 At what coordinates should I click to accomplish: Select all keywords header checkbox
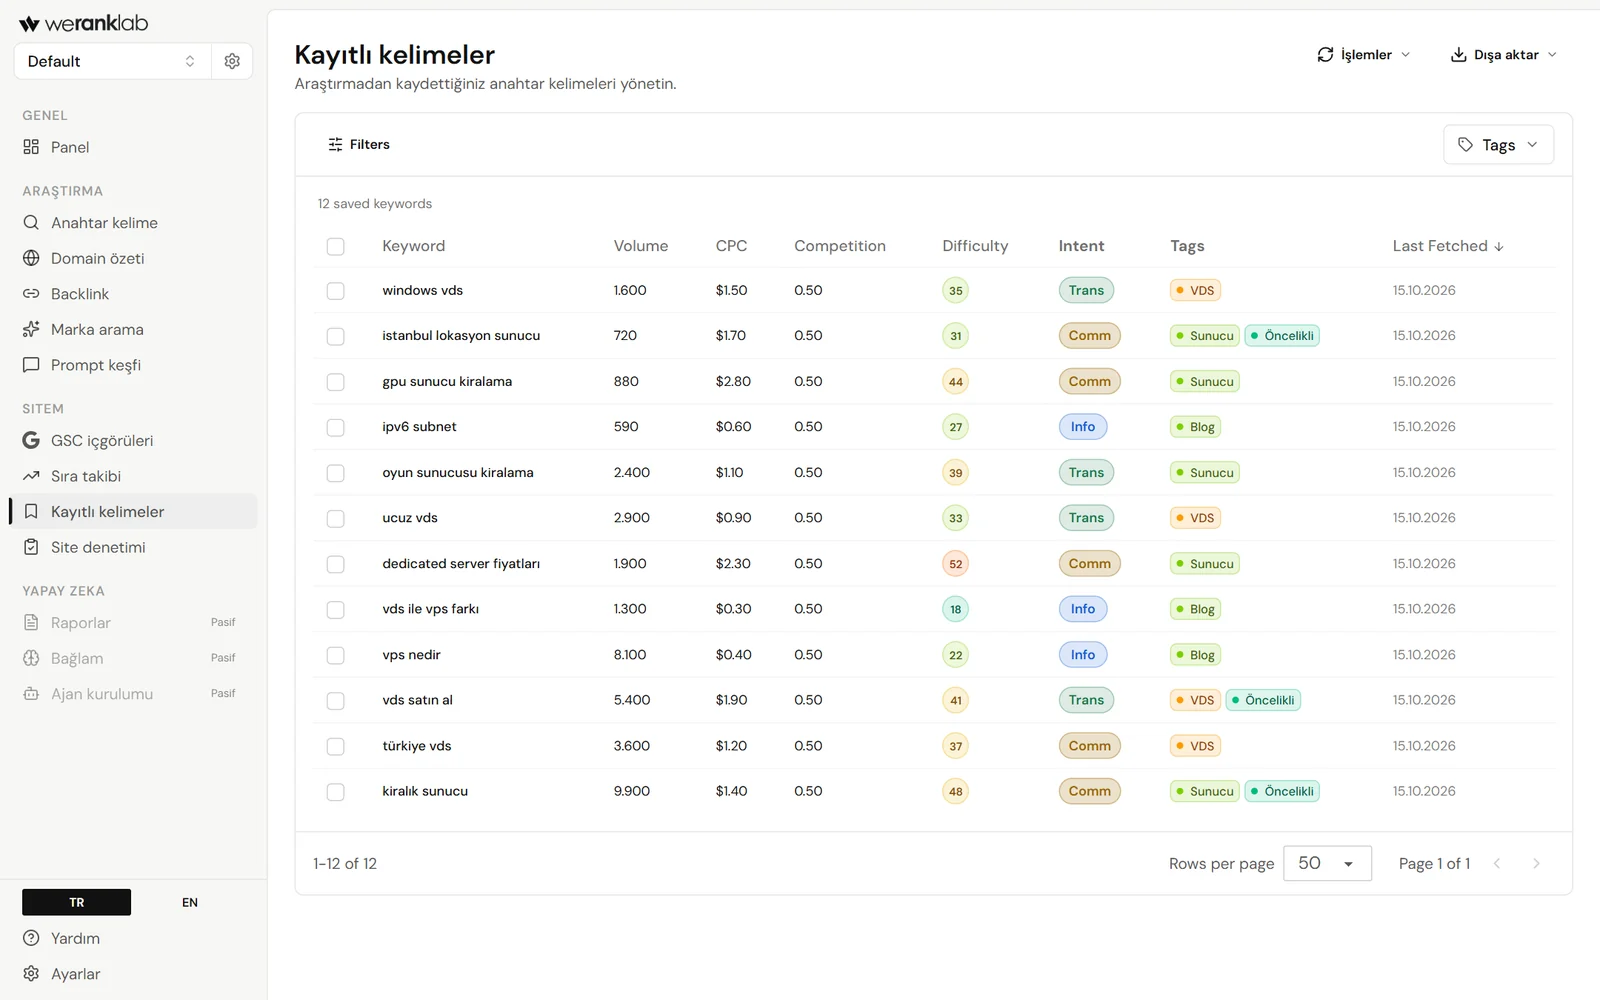(x=336, y=246)
